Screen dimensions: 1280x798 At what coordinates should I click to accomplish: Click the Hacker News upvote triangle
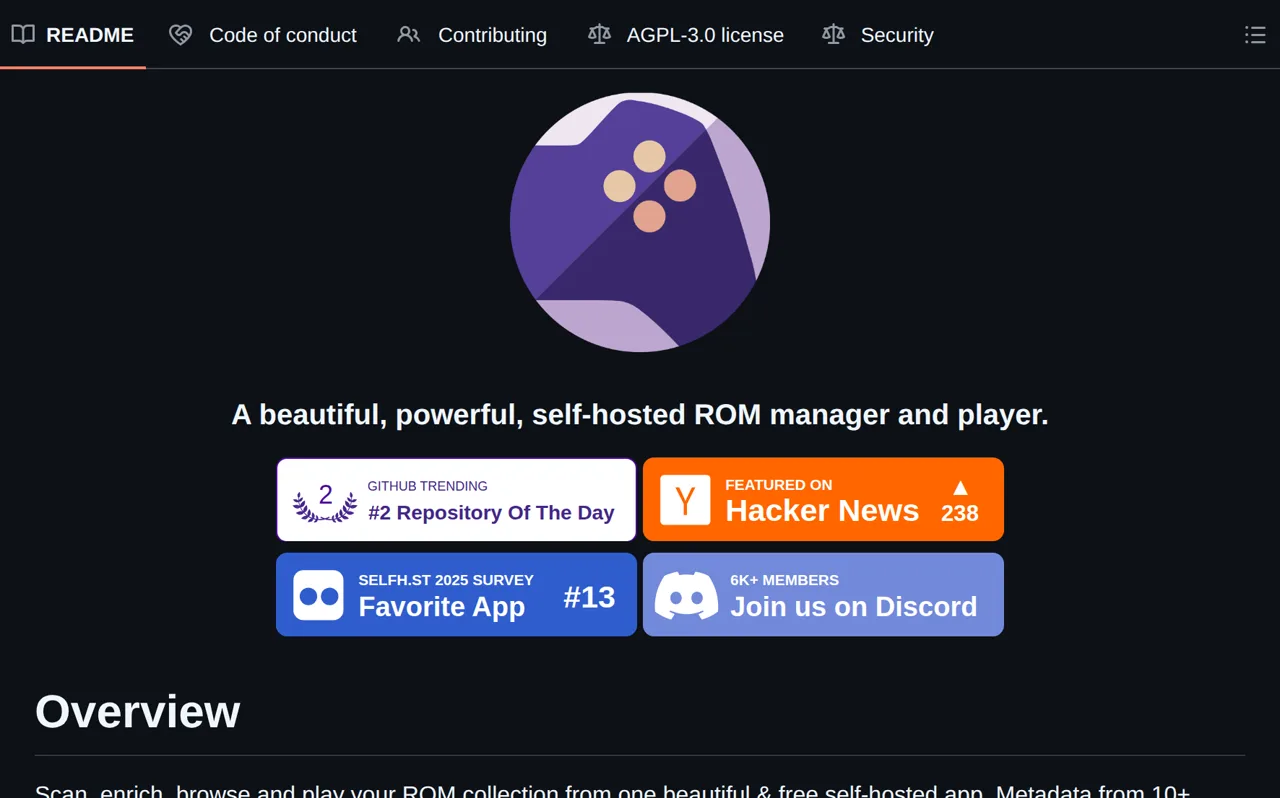[960, 488]
